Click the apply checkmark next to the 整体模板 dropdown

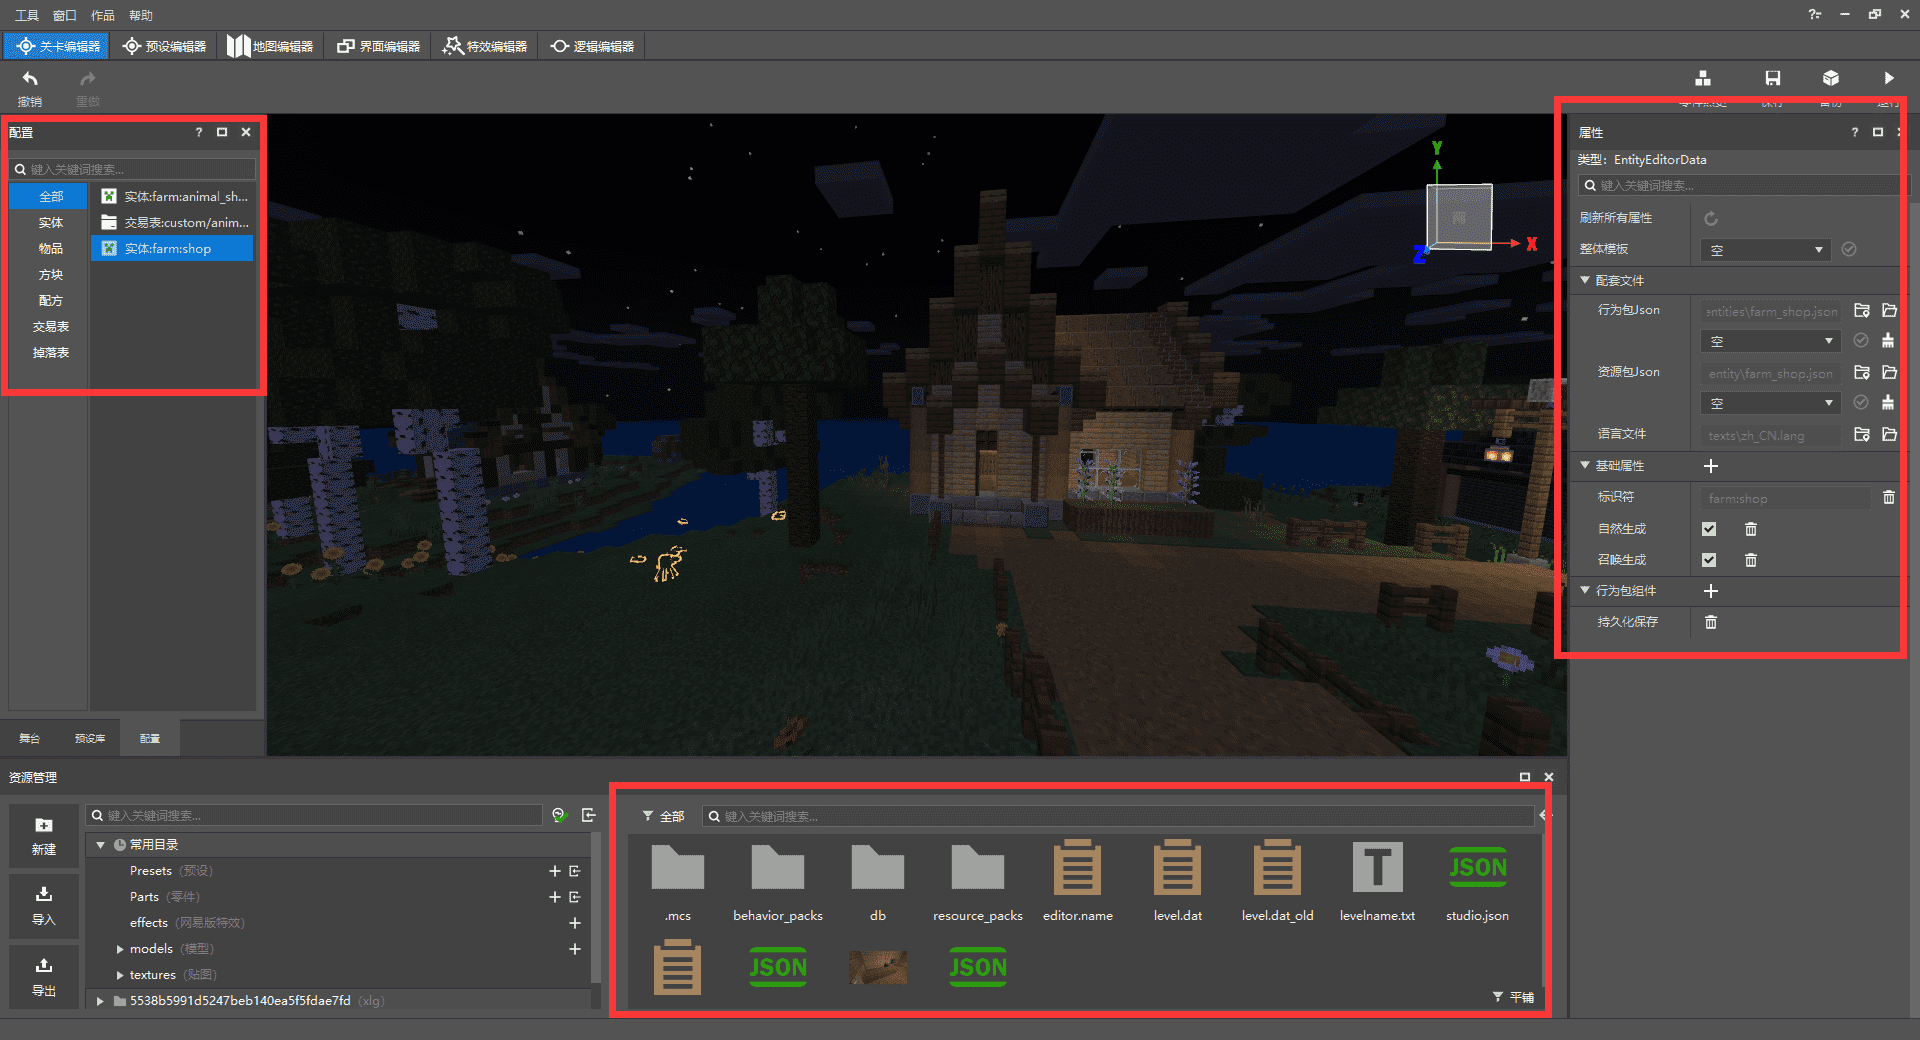coord(1849,249)
